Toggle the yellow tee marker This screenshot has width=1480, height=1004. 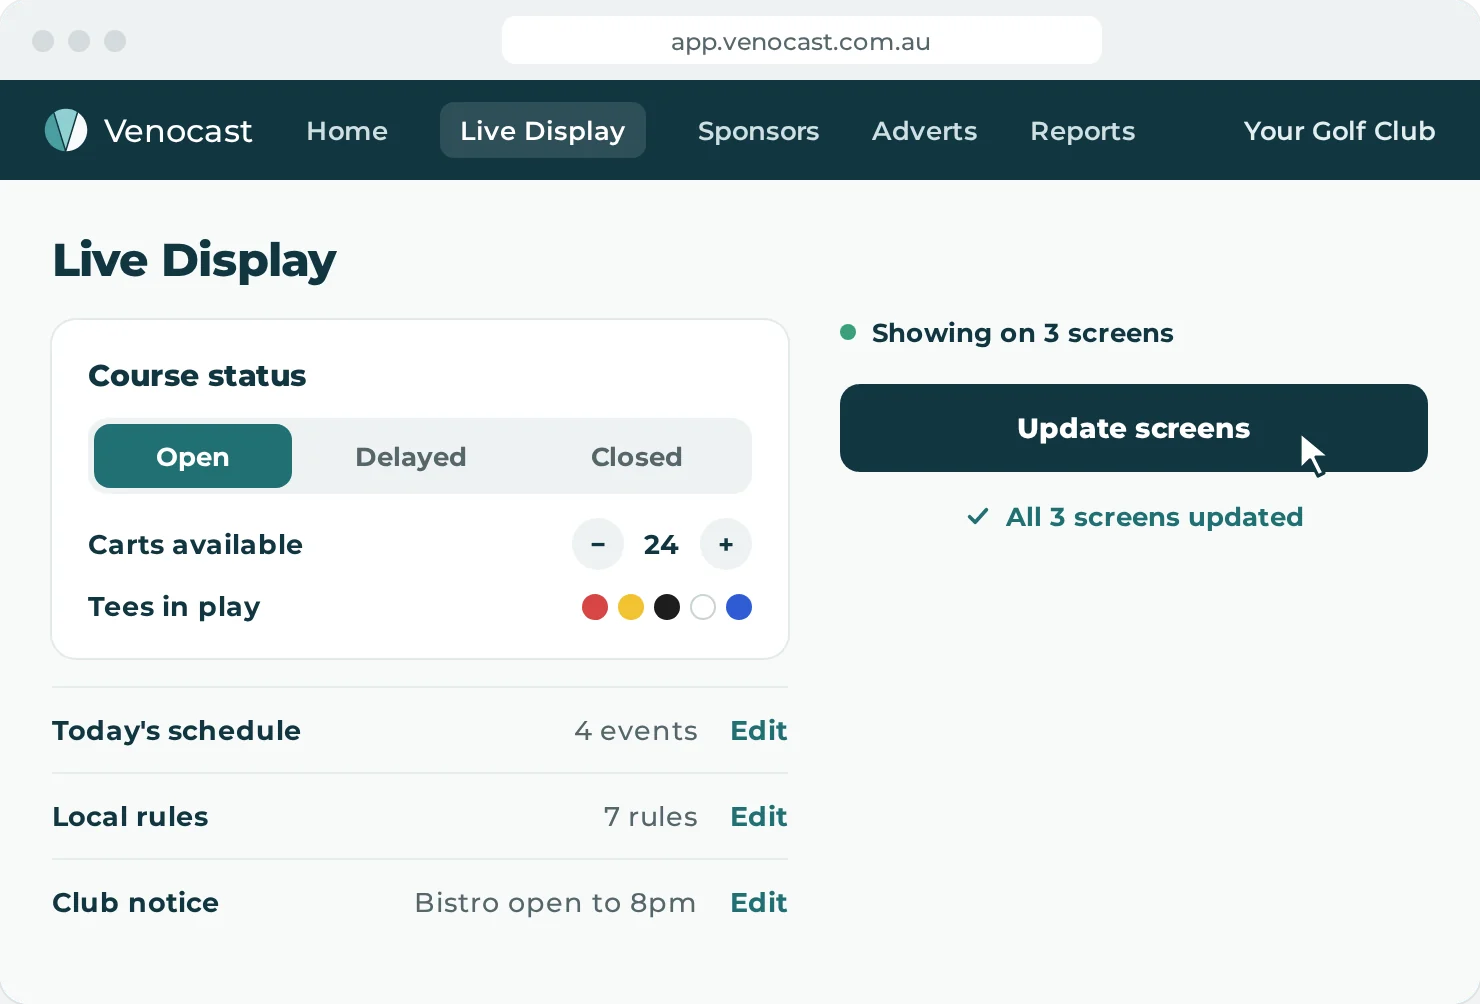pos(631,607)
